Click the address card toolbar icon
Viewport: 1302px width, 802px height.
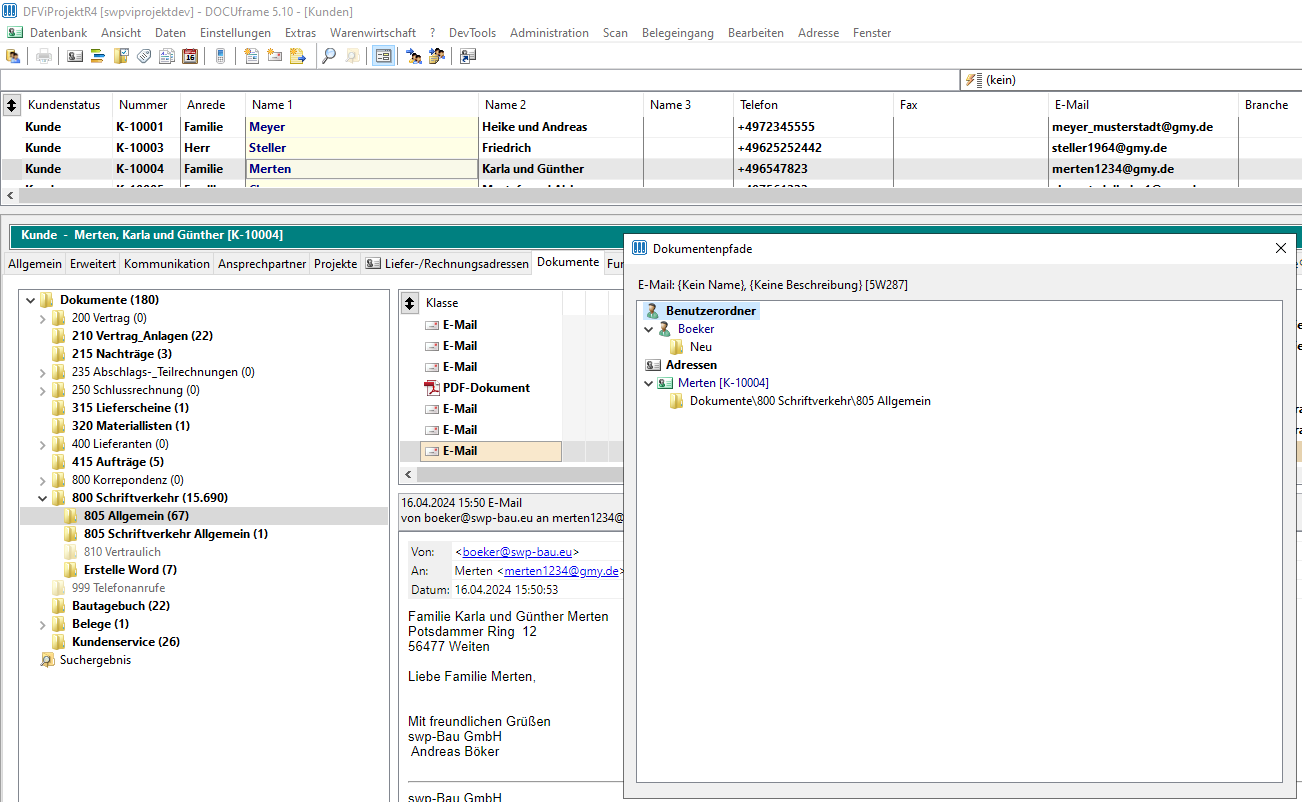[75, 56]
